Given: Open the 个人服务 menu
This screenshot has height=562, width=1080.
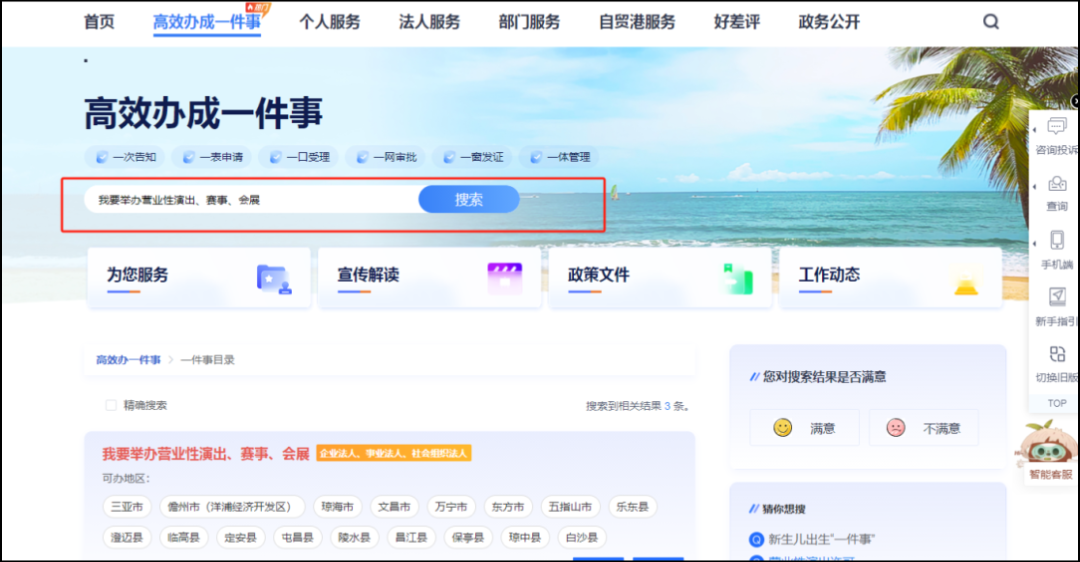Looking at the screenshot, I should point(329,22).
